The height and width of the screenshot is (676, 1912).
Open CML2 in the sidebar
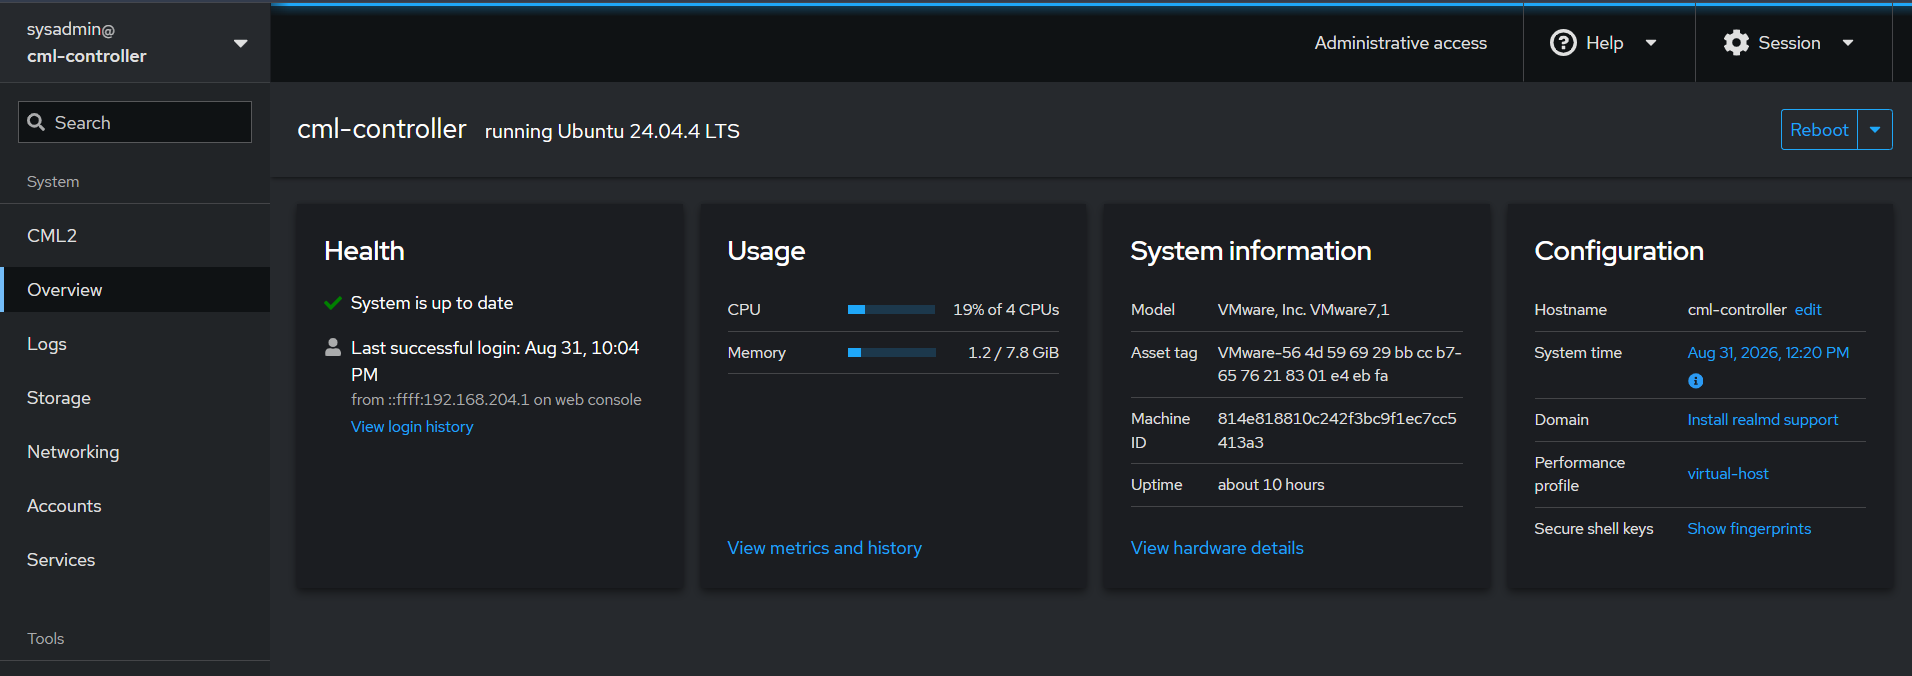pos(135,236)
